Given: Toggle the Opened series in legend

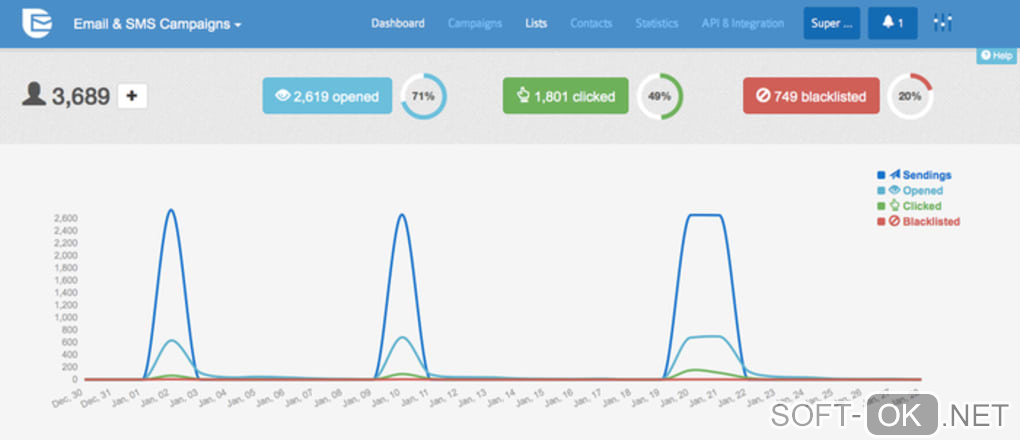Looking at the screenshot, I should pos(910,191).
